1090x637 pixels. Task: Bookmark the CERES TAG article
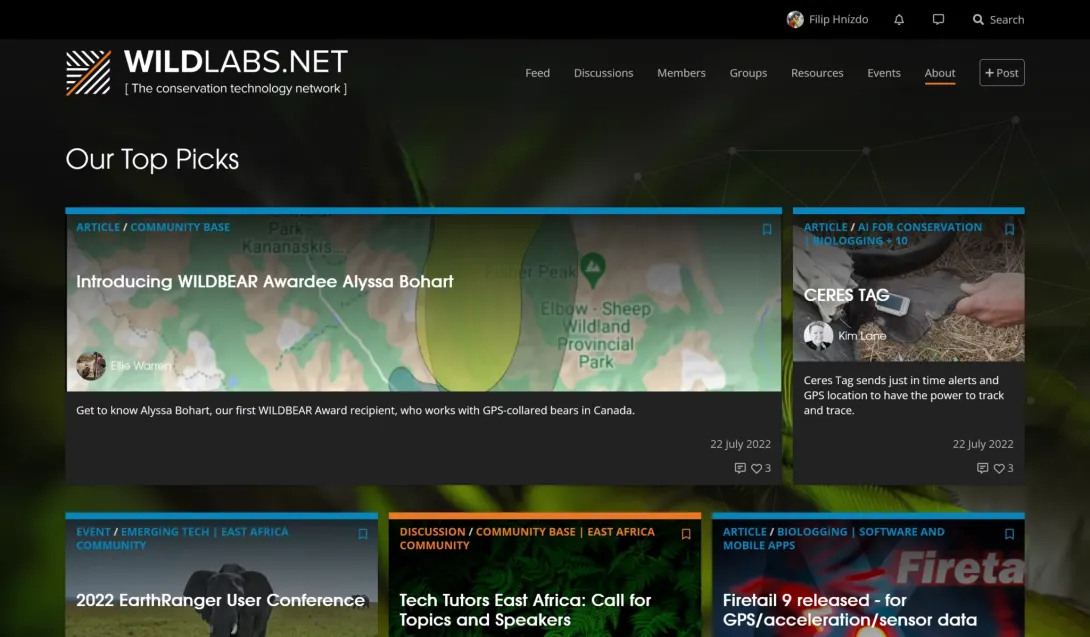click(1009, 229)
